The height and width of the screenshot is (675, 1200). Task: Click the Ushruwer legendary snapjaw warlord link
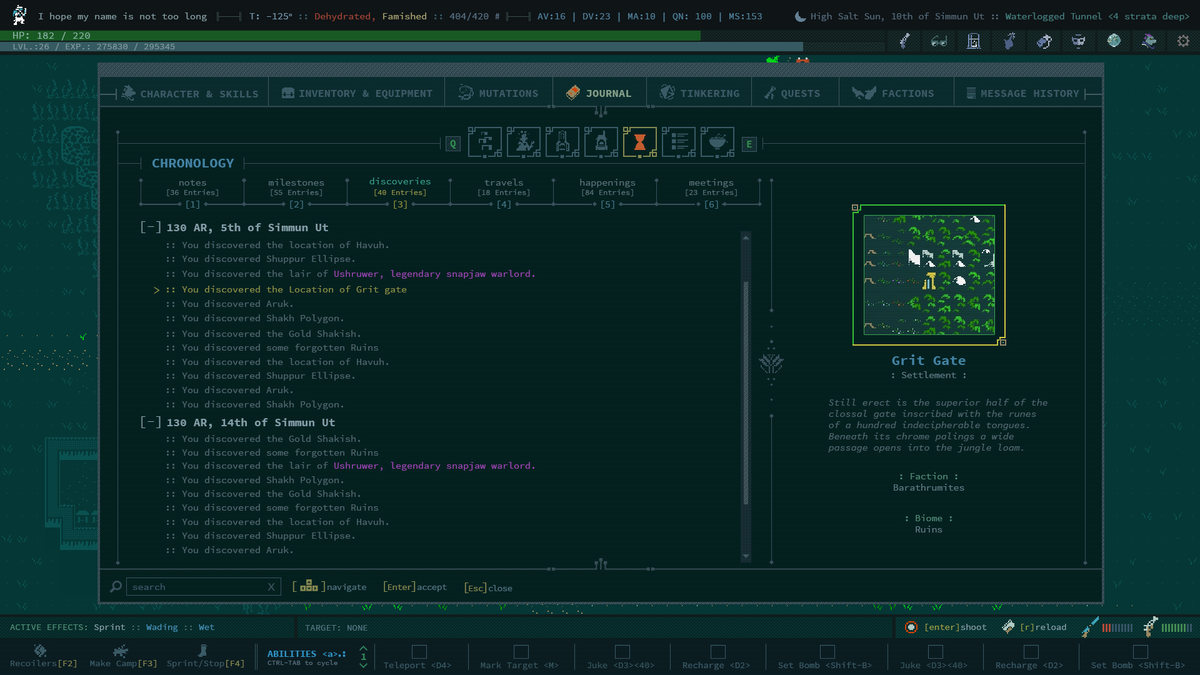pyautogui.click(x=437, y=273)
